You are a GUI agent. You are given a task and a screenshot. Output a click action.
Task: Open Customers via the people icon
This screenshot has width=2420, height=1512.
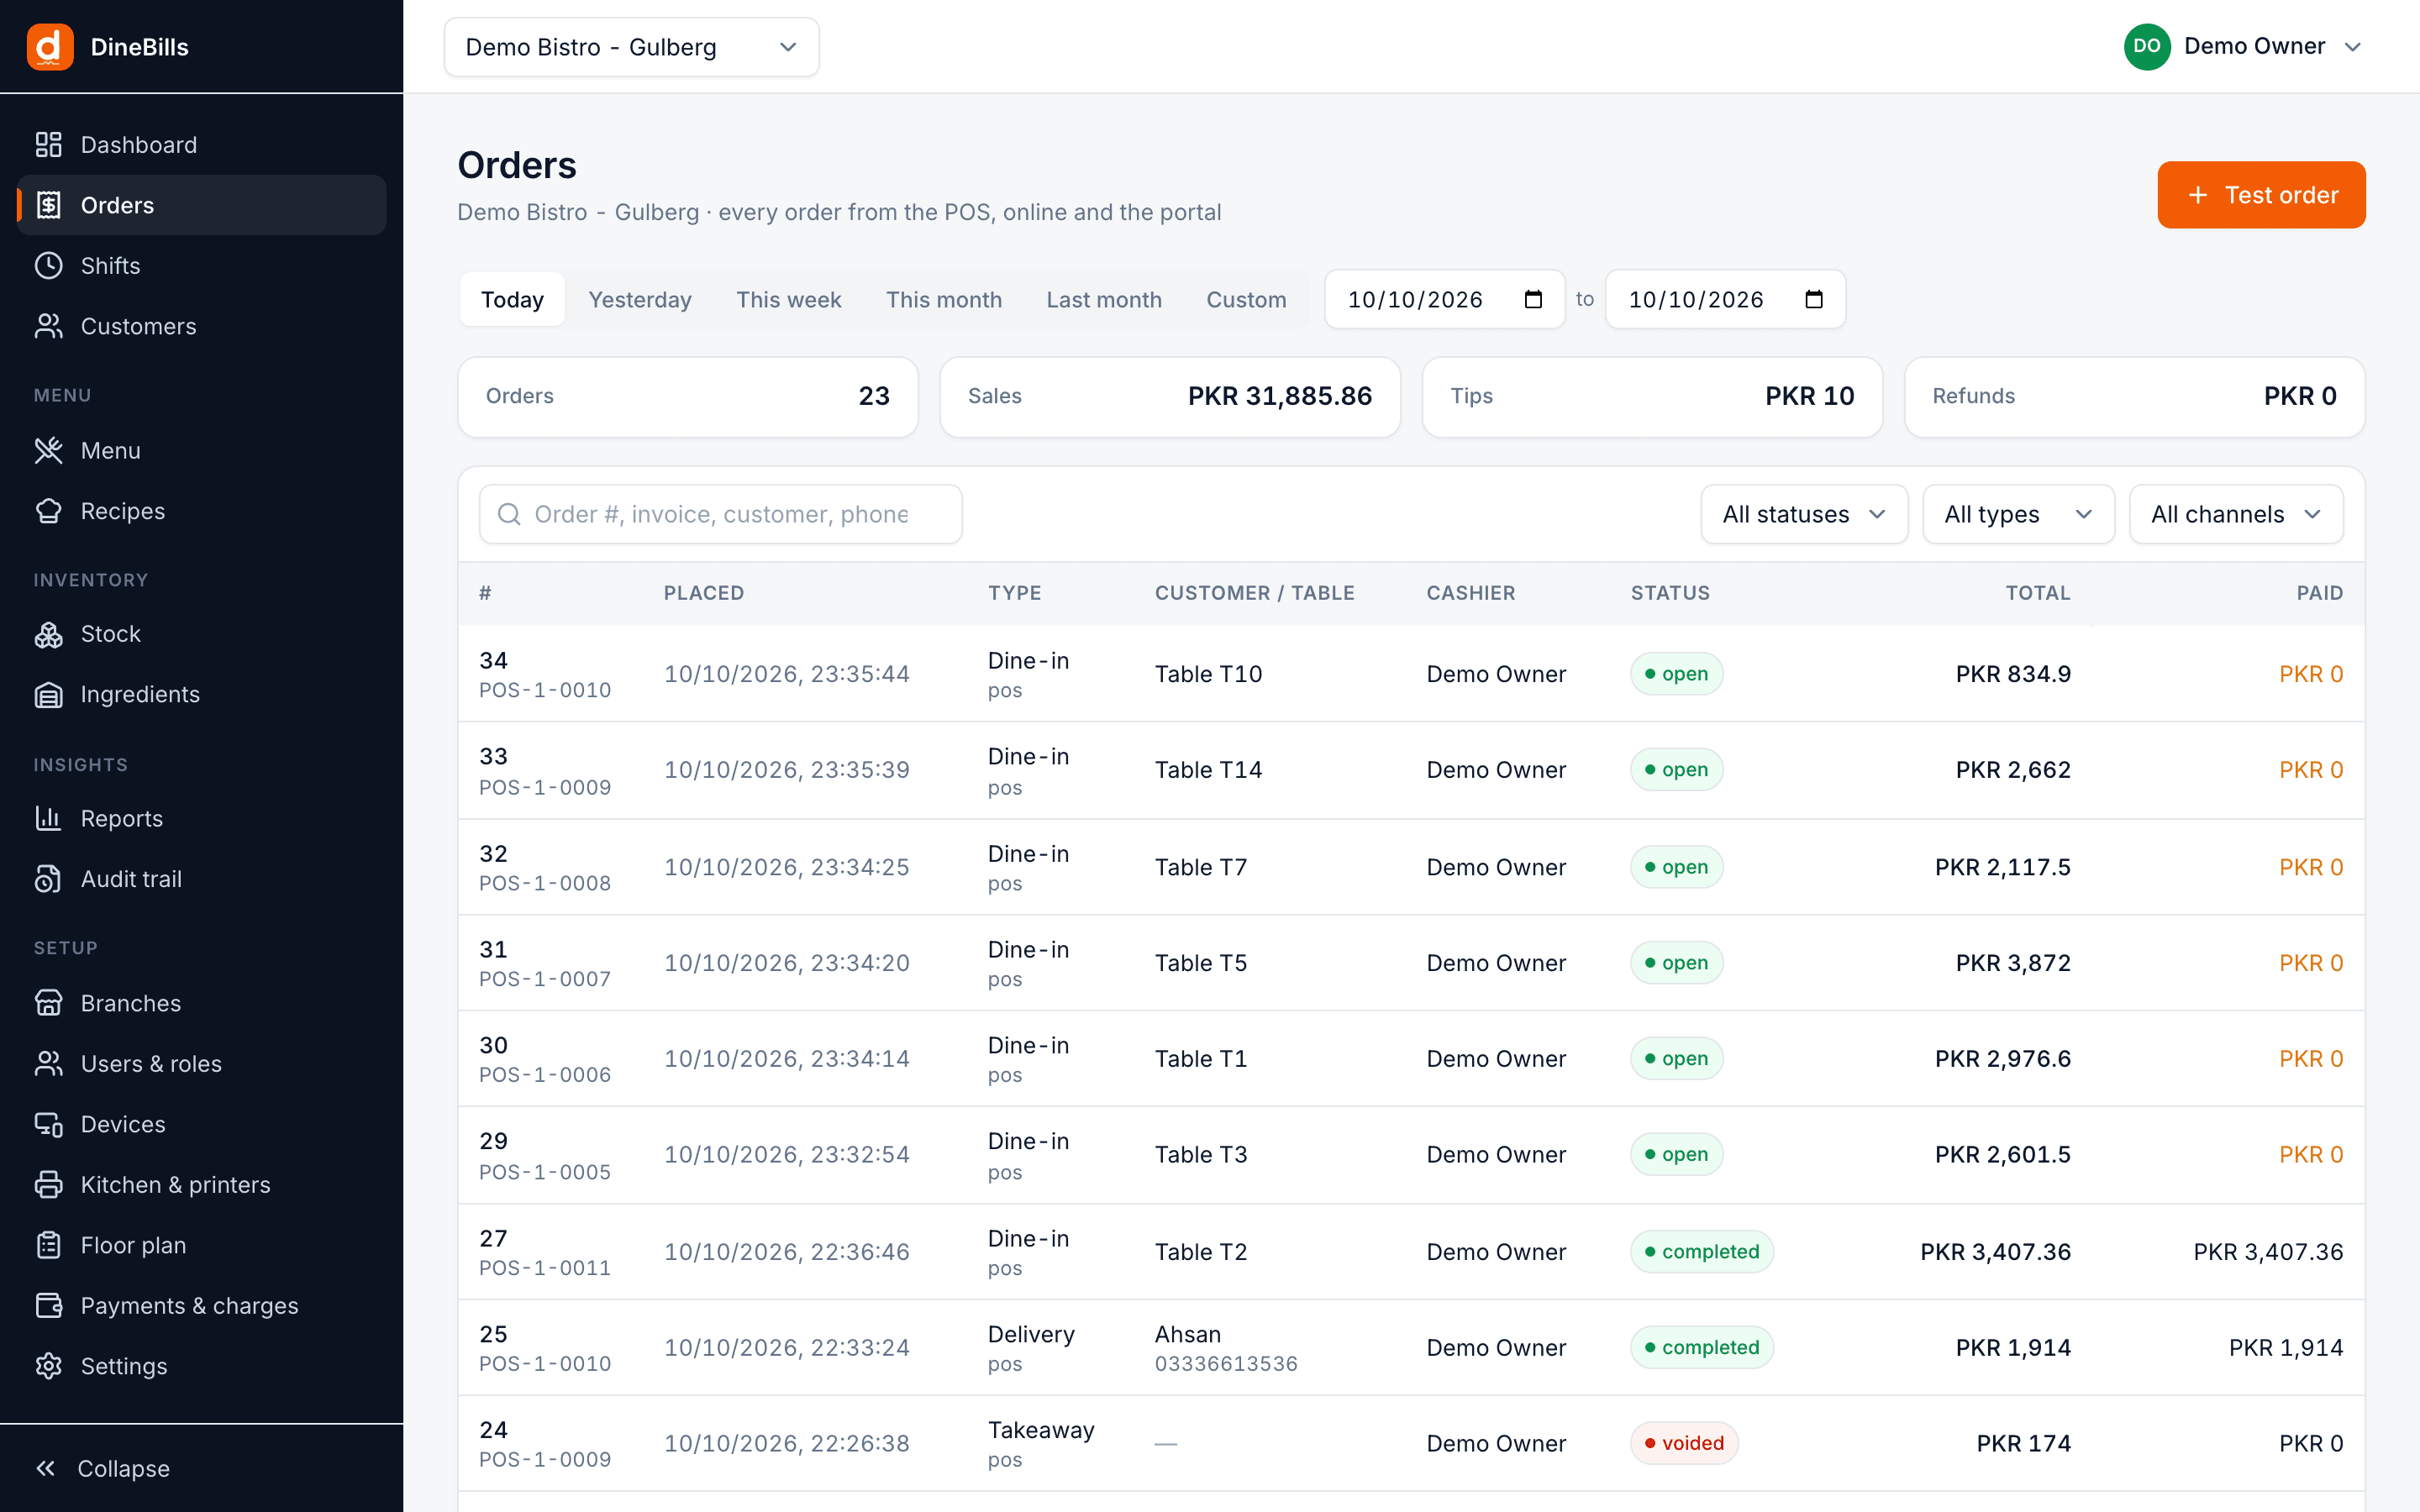click(x=49, y=326)
